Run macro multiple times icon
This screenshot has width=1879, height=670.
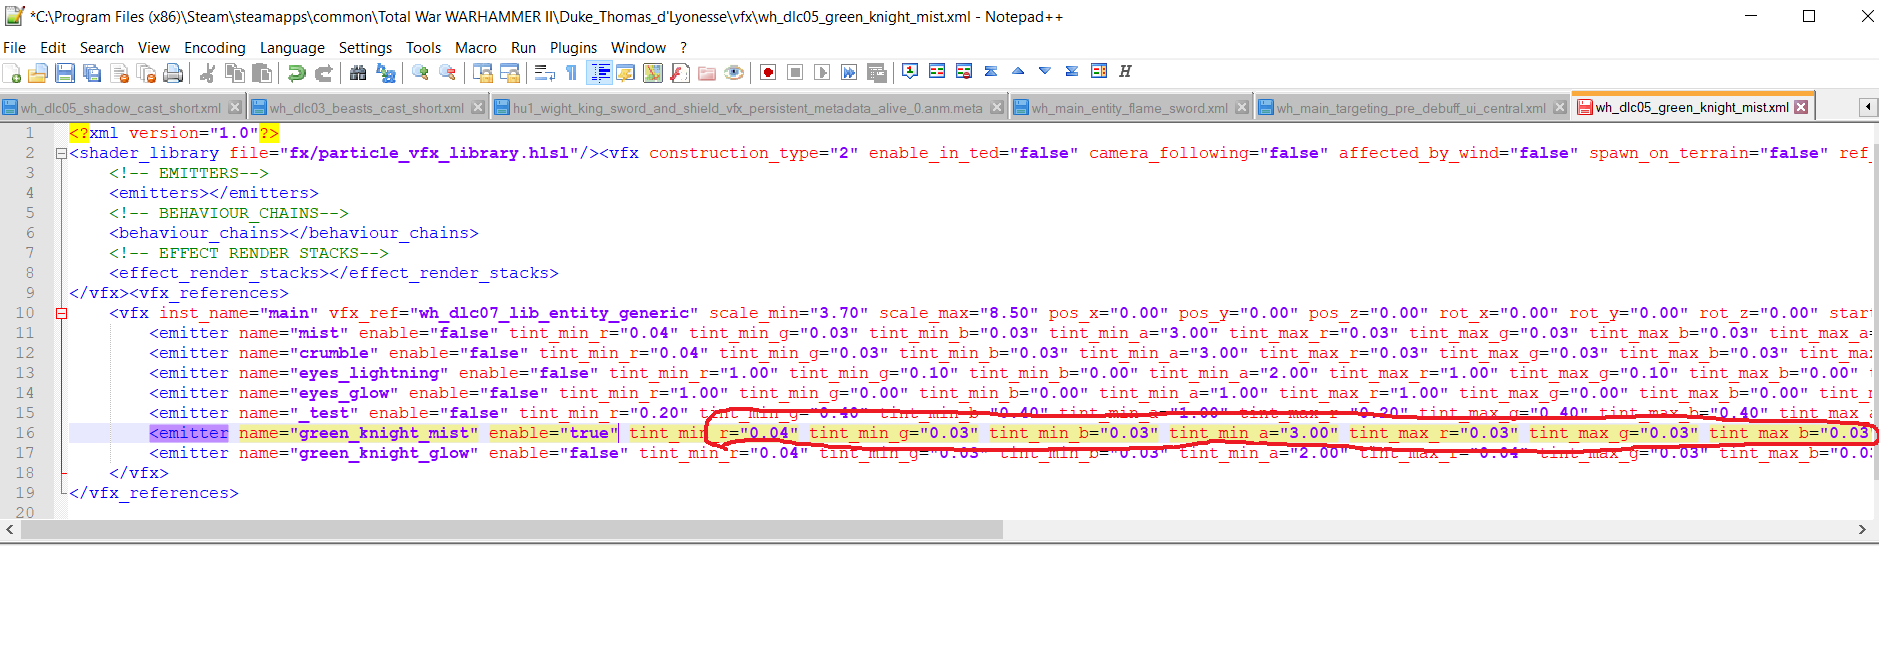click(849, 72)
